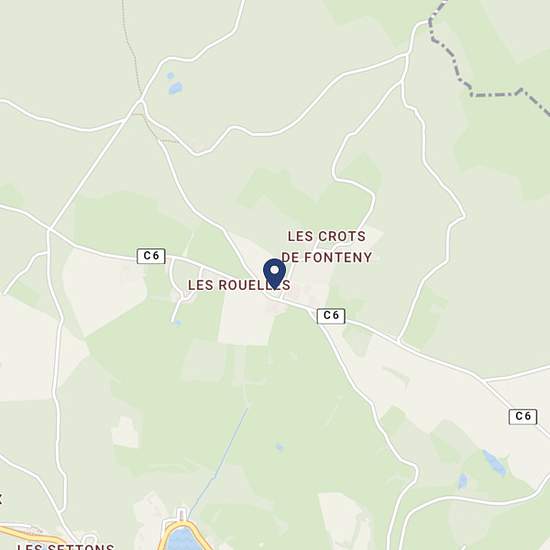Click the tiny pond south of Les Rouelles
Image resolution: width=550 pixels, height=550 pixels.
coord(178,323)
